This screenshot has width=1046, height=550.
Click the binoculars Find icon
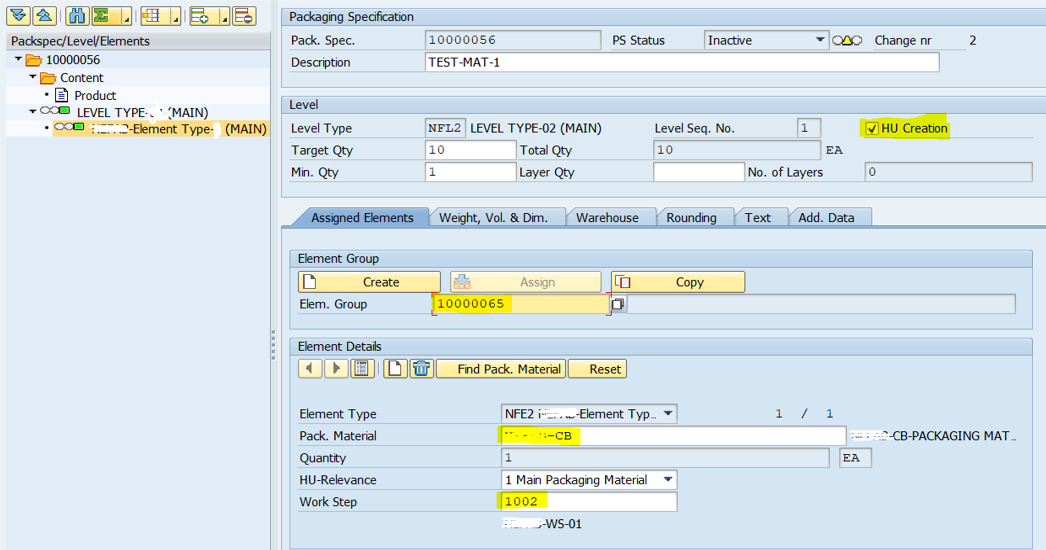78,16
